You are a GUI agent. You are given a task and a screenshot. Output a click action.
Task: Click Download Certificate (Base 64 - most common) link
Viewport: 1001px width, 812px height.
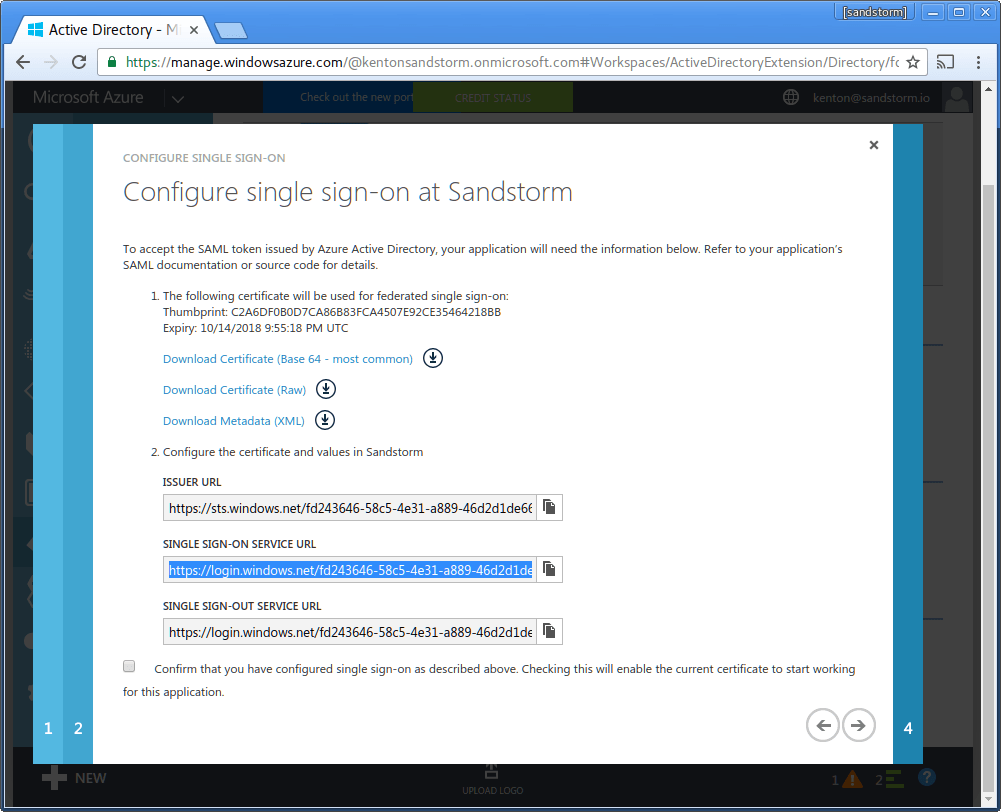288,359
